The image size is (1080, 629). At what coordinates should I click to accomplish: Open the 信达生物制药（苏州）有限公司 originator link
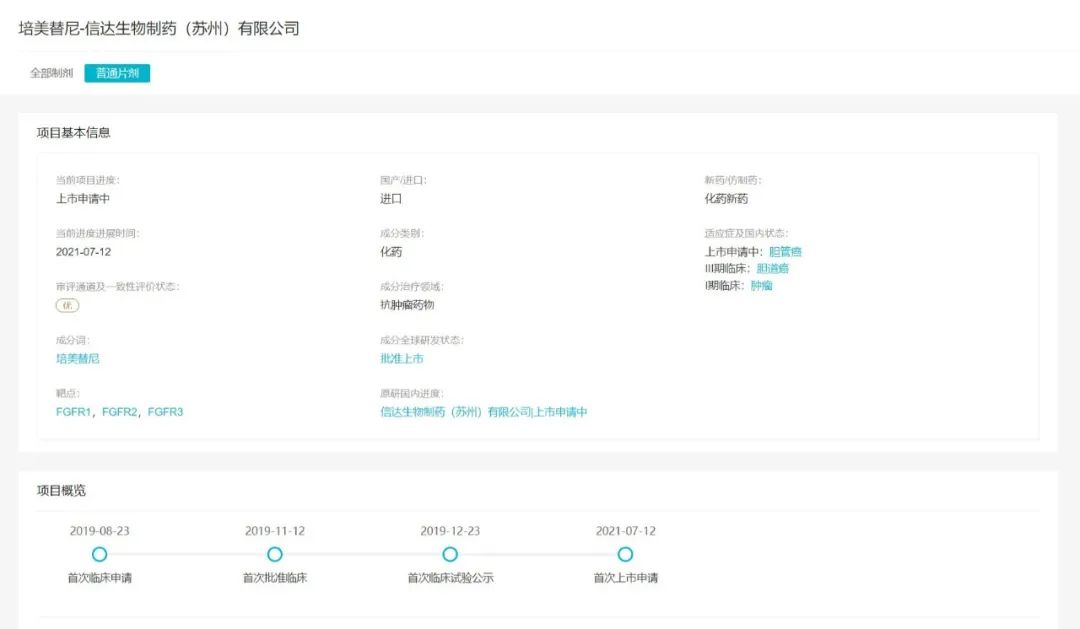coord(455,412)
